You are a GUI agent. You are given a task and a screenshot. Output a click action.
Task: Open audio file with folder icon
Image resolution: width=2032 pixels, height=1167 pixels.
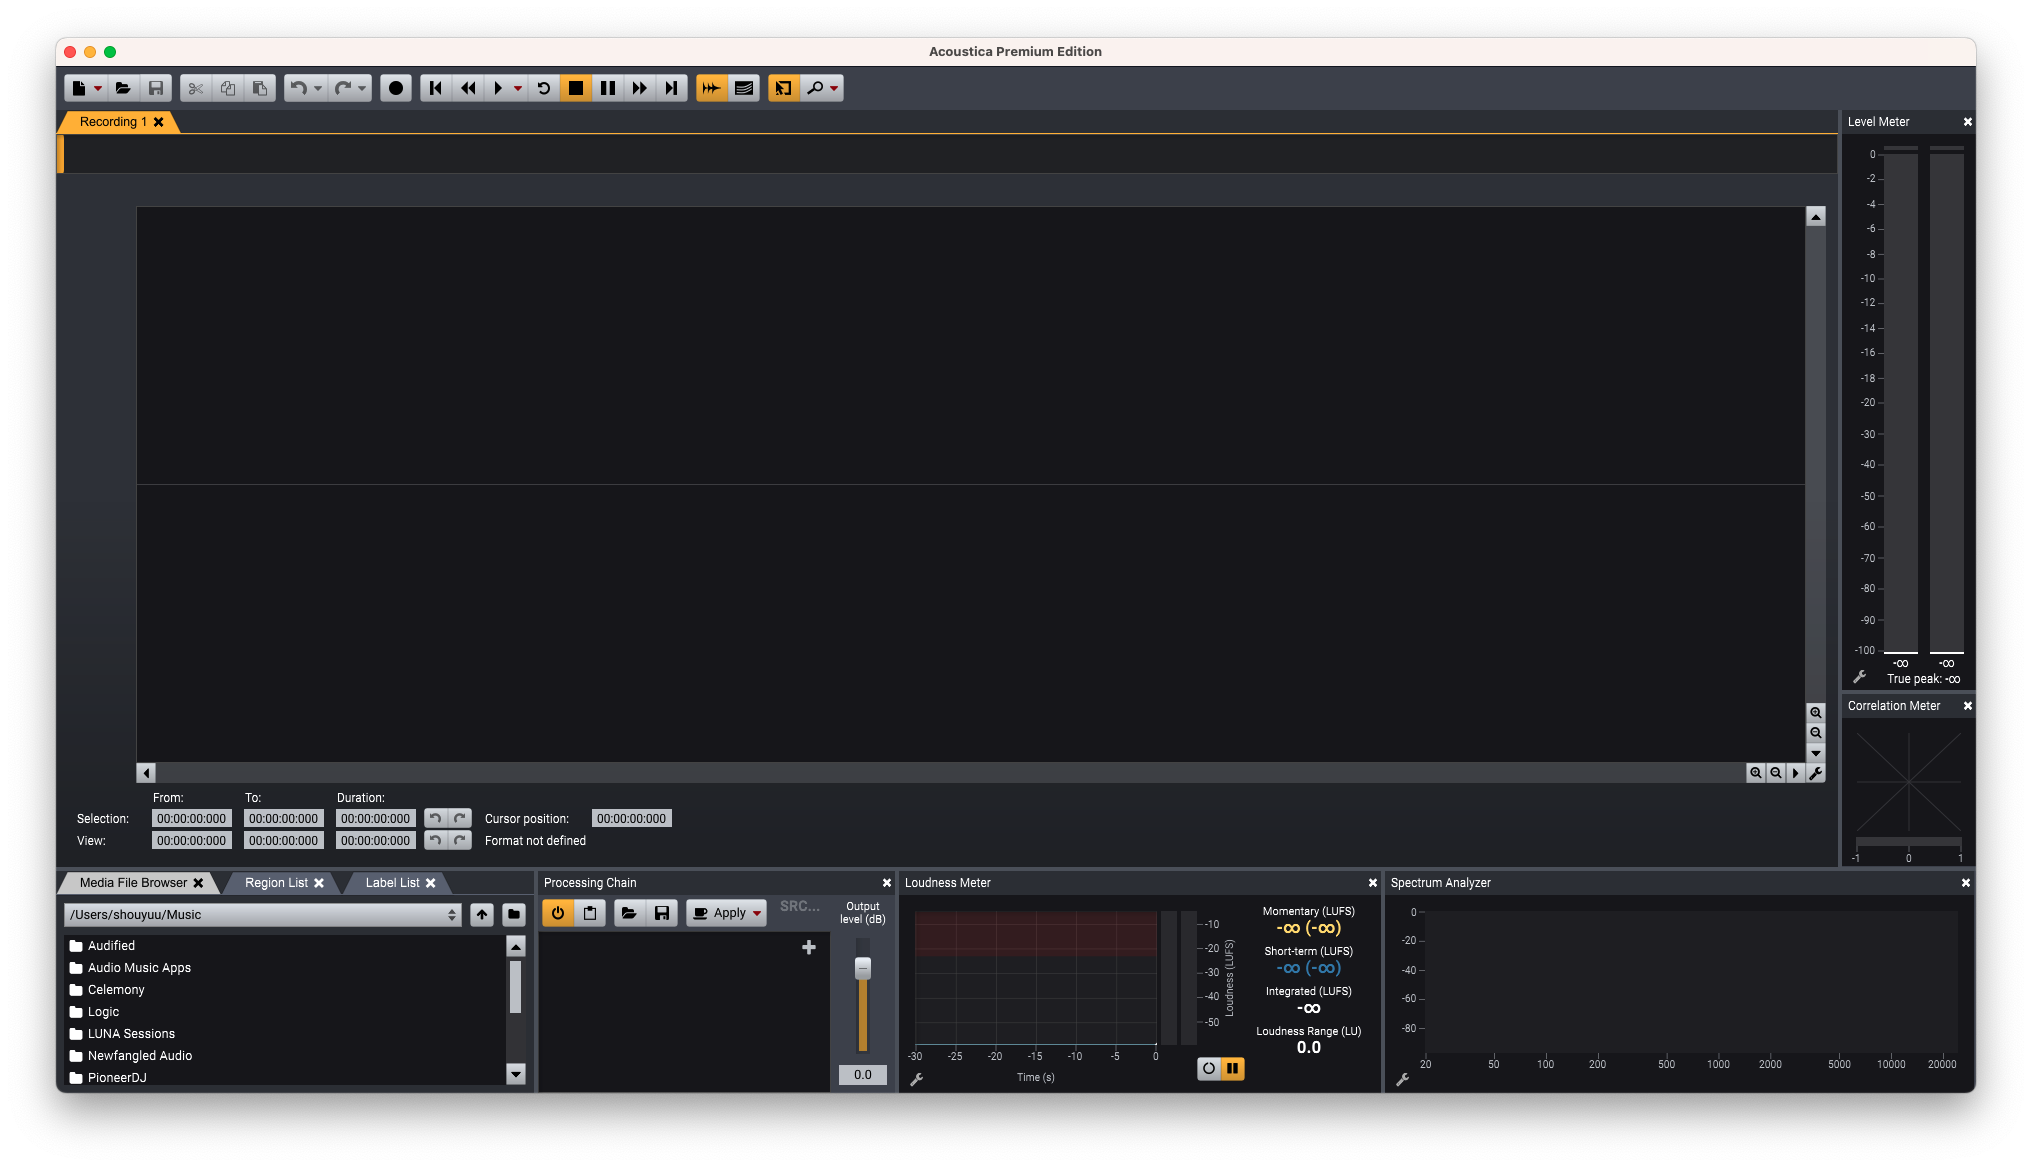click(123, 88)
